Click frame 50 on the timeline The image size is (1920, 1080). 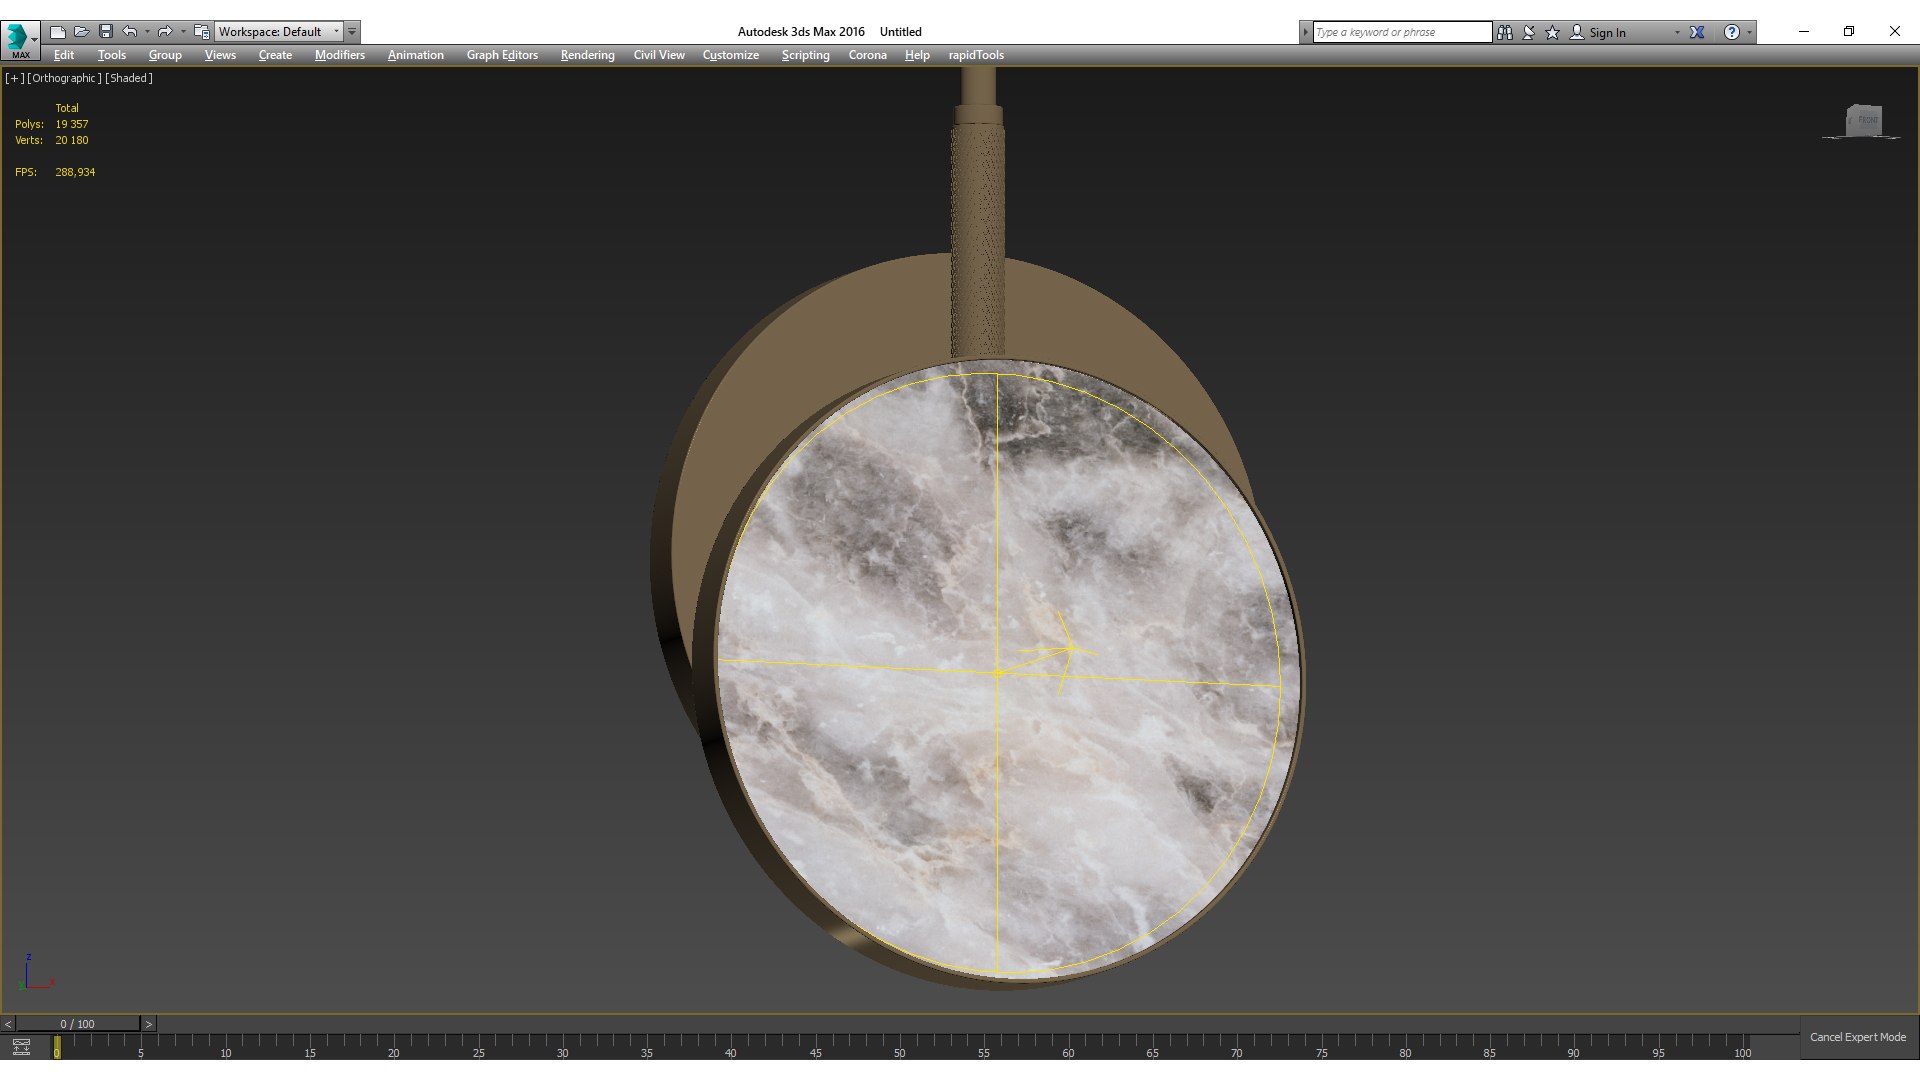(x=899, y=1046)
